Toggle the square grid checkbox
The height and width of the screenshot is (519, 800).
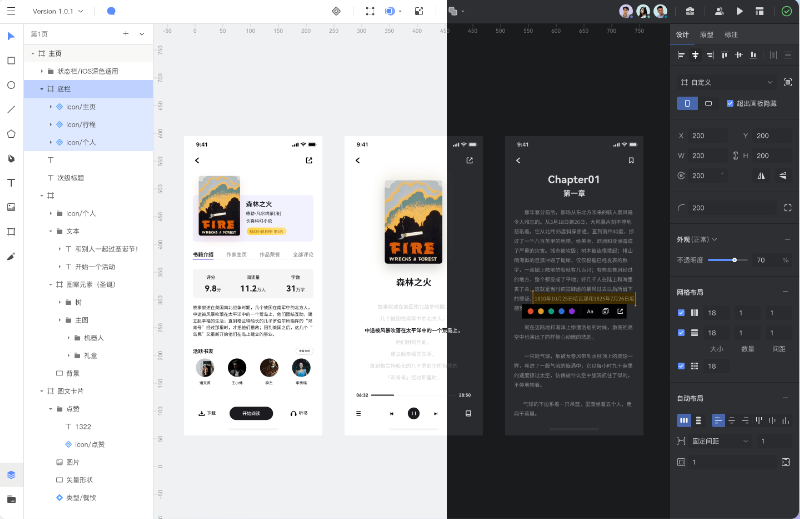click(x=681, y=366)
